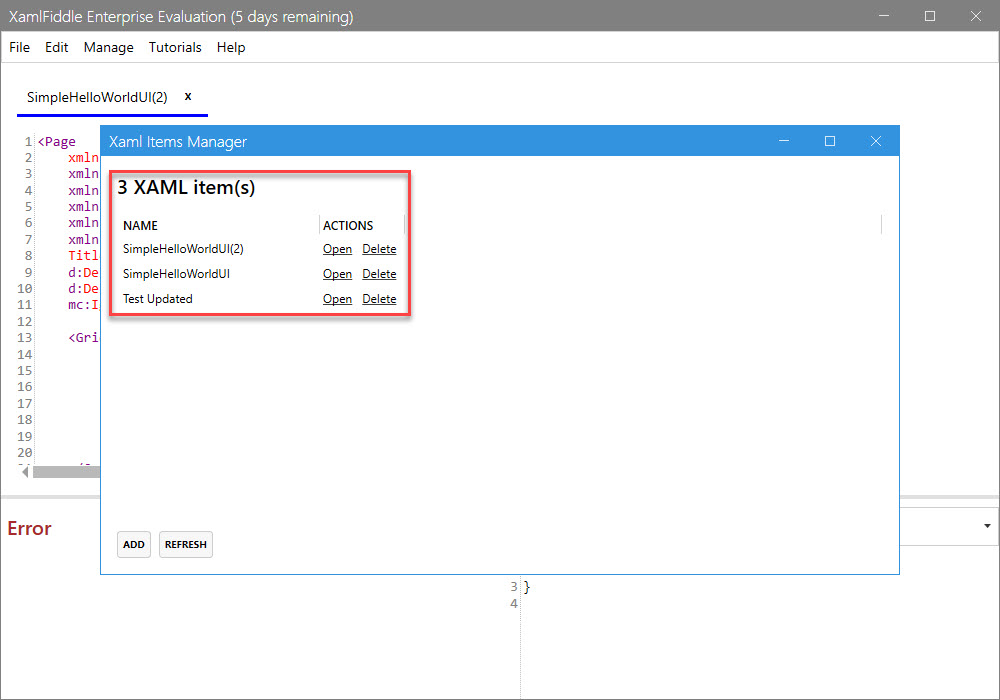Viewport: 1000px width, 700px height.
Task: Delete the SimpleHelloWorldUI(2) item
Action: point(379,249)
